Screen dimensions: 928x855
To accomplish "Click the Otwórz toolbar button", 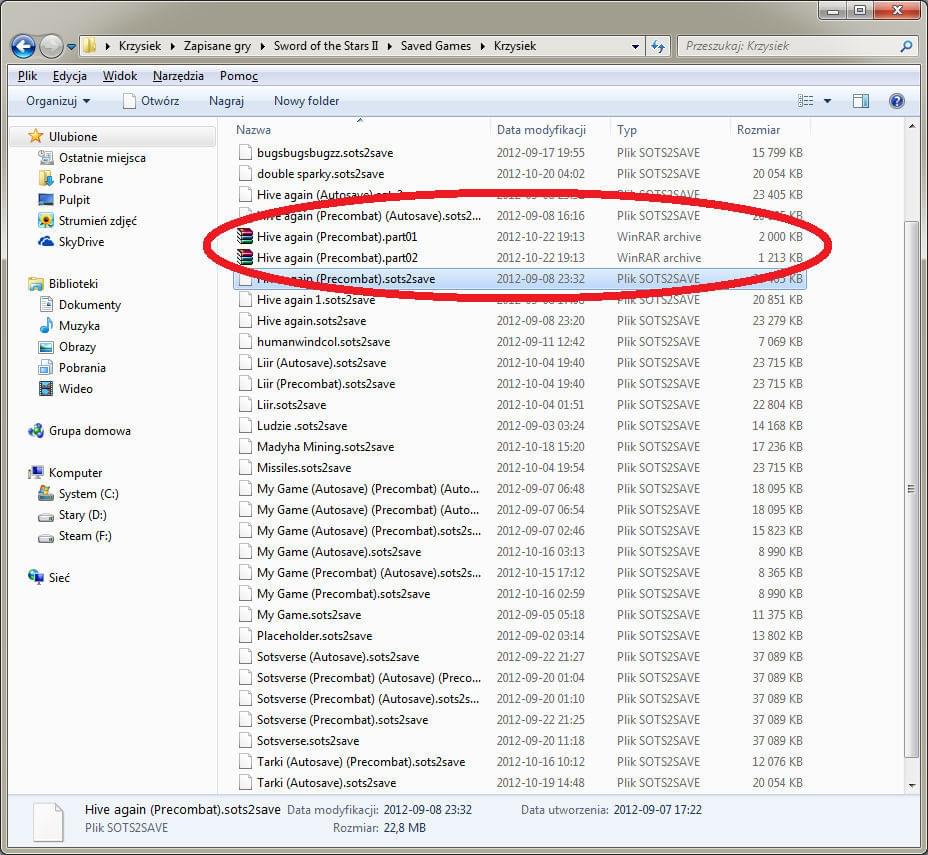I will [151, 101].
